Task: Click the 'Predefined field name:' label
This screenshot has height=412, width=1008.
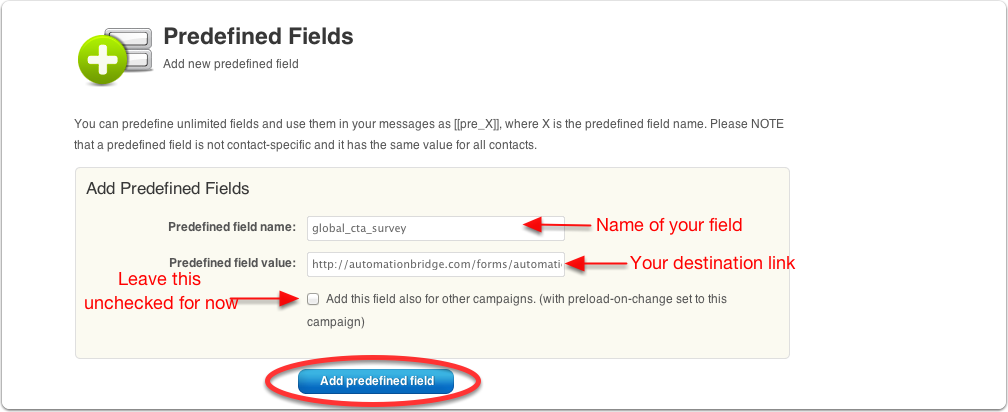Action: click(x=232, y=227)
